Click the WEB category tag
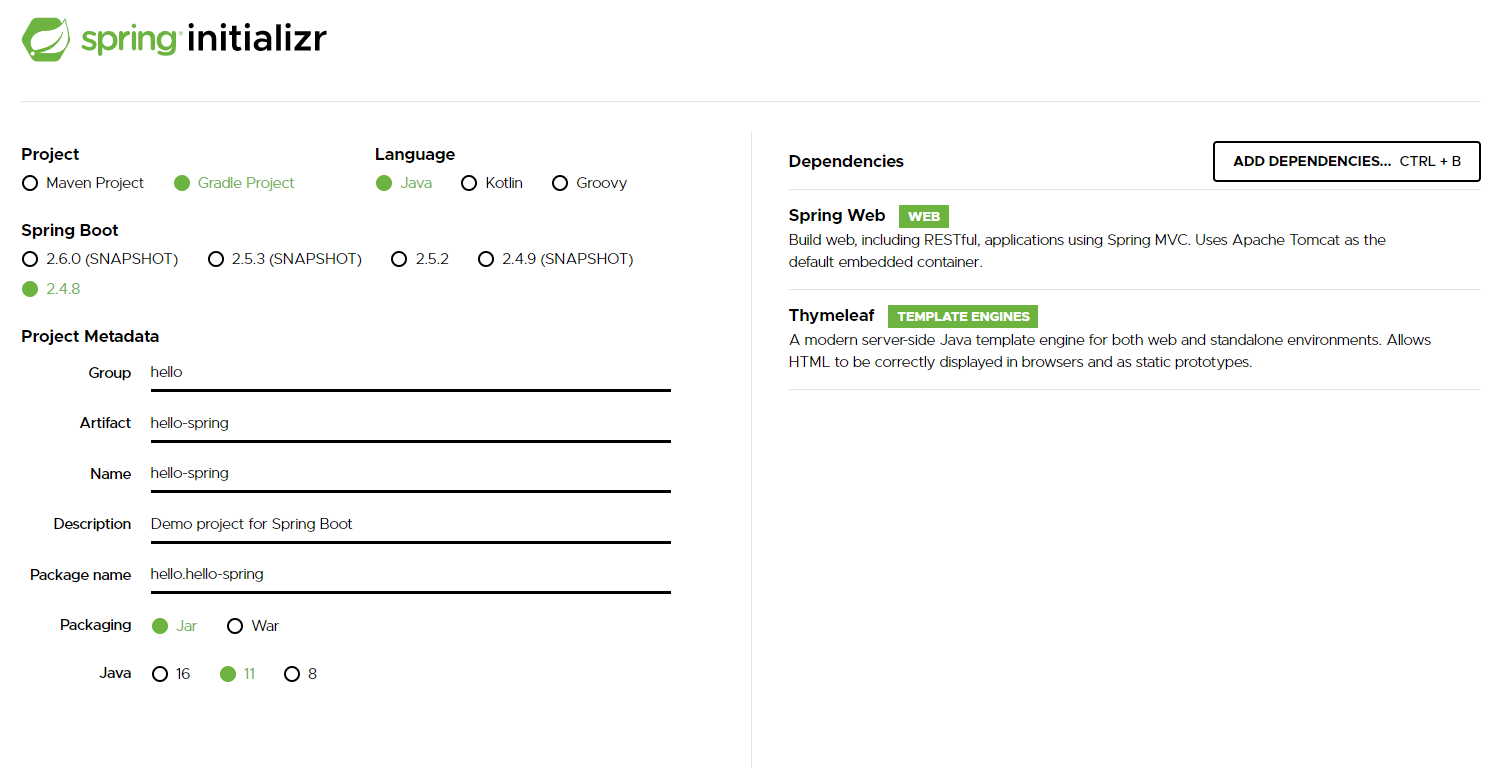Screen dimensions: 1509x768 tap(924, 216)
